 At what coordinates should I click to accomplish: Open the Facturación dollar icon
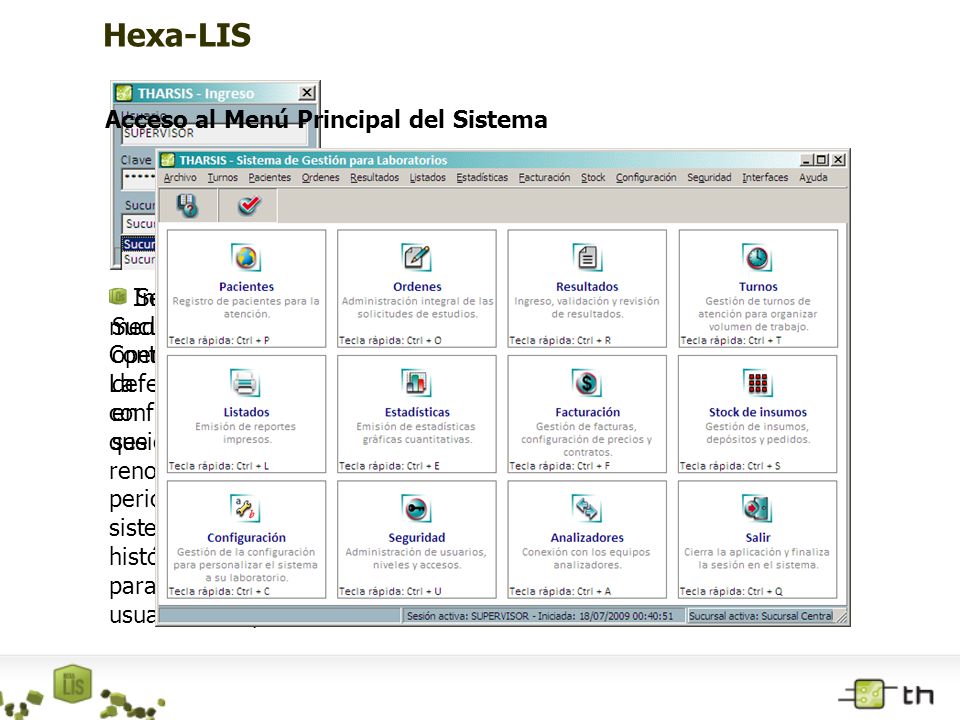(587, 383)
